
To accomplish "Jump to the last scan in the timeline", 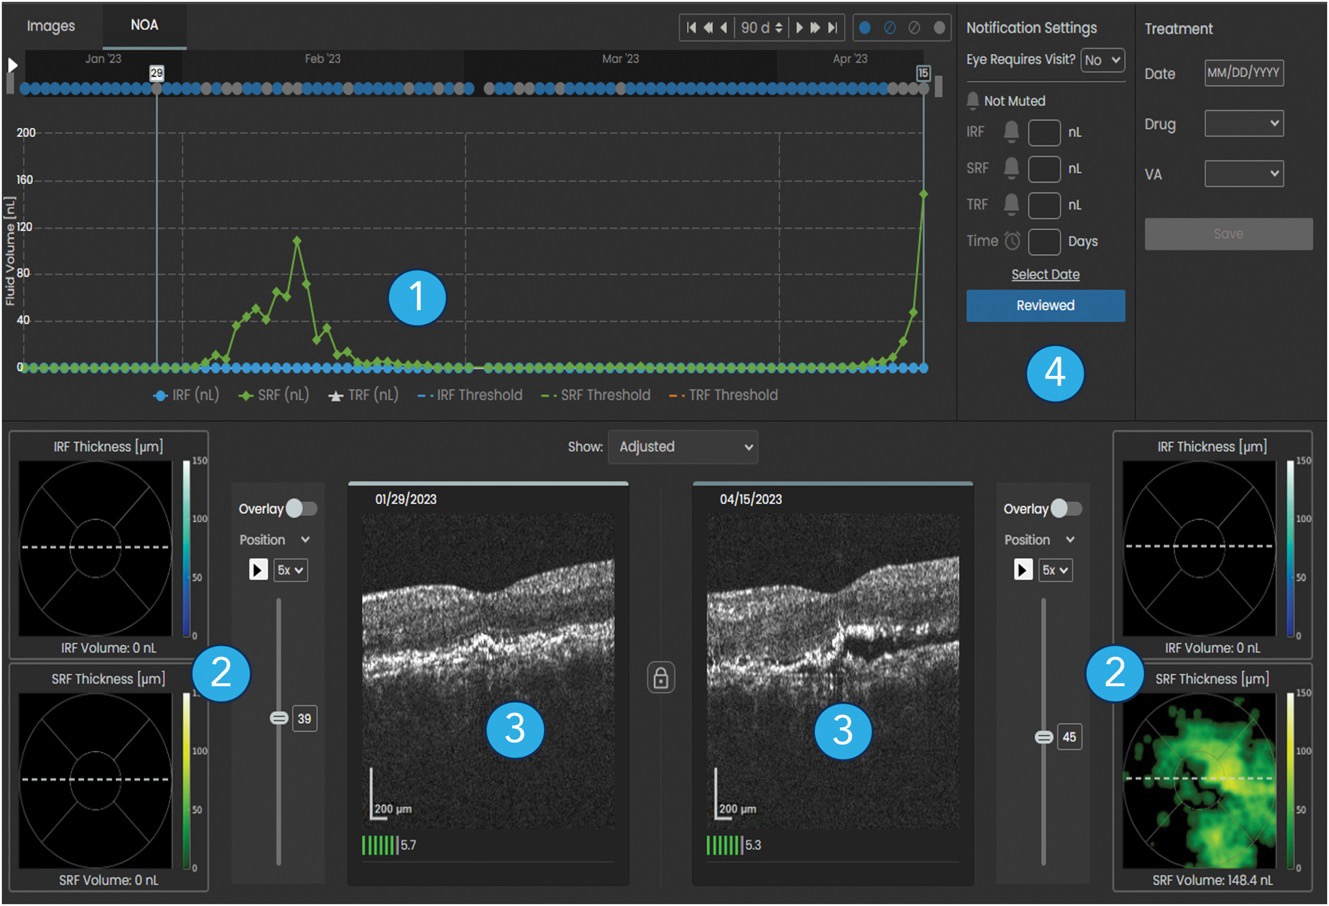I will [x=832, y=28].
